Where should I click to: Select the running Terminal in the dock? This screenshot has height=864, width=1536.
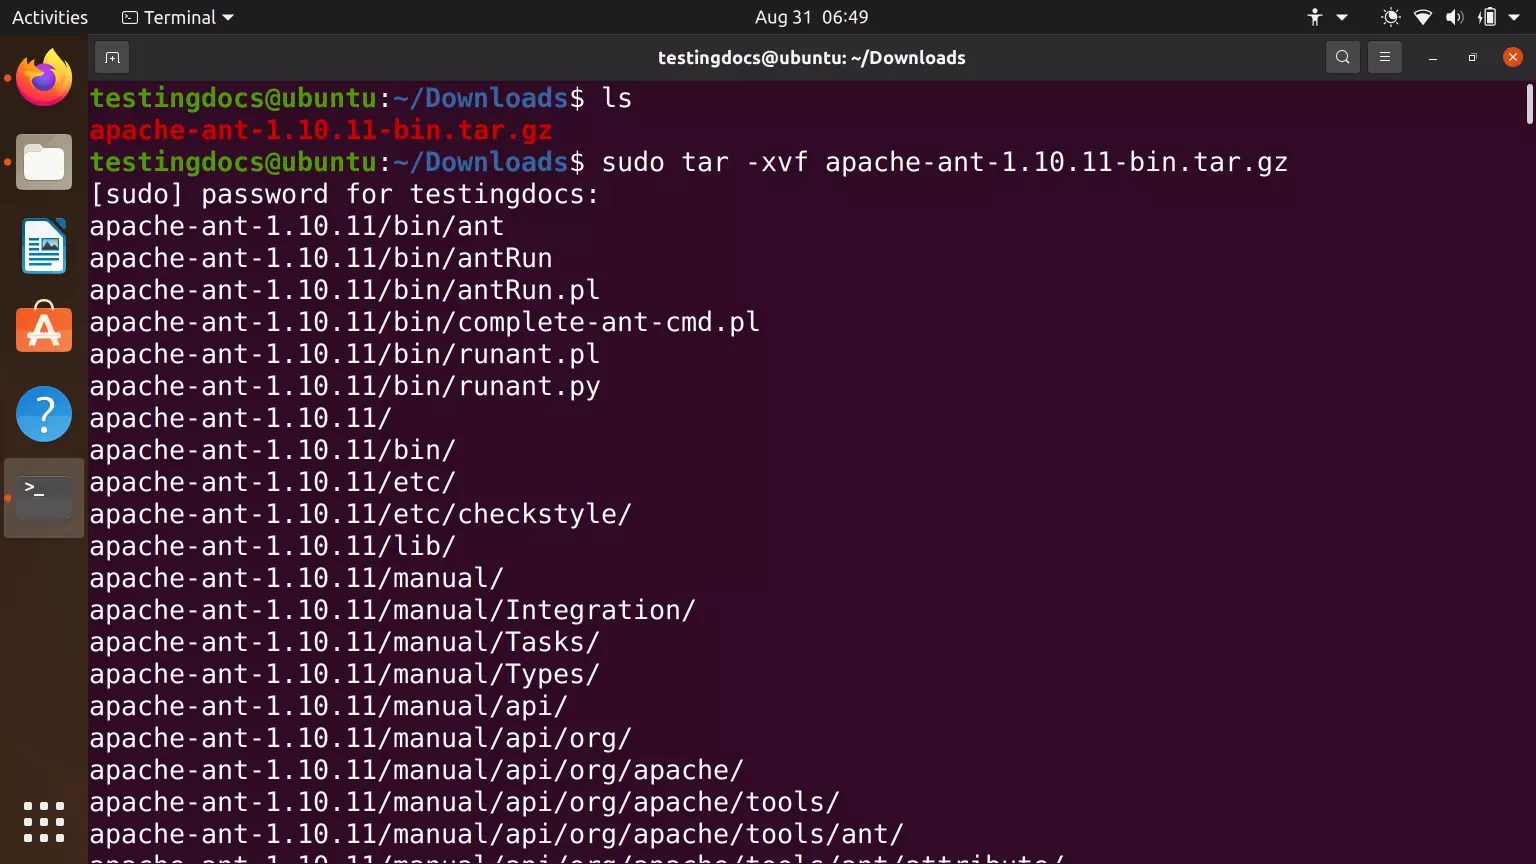pyautogui.click(x=43, y=497)
